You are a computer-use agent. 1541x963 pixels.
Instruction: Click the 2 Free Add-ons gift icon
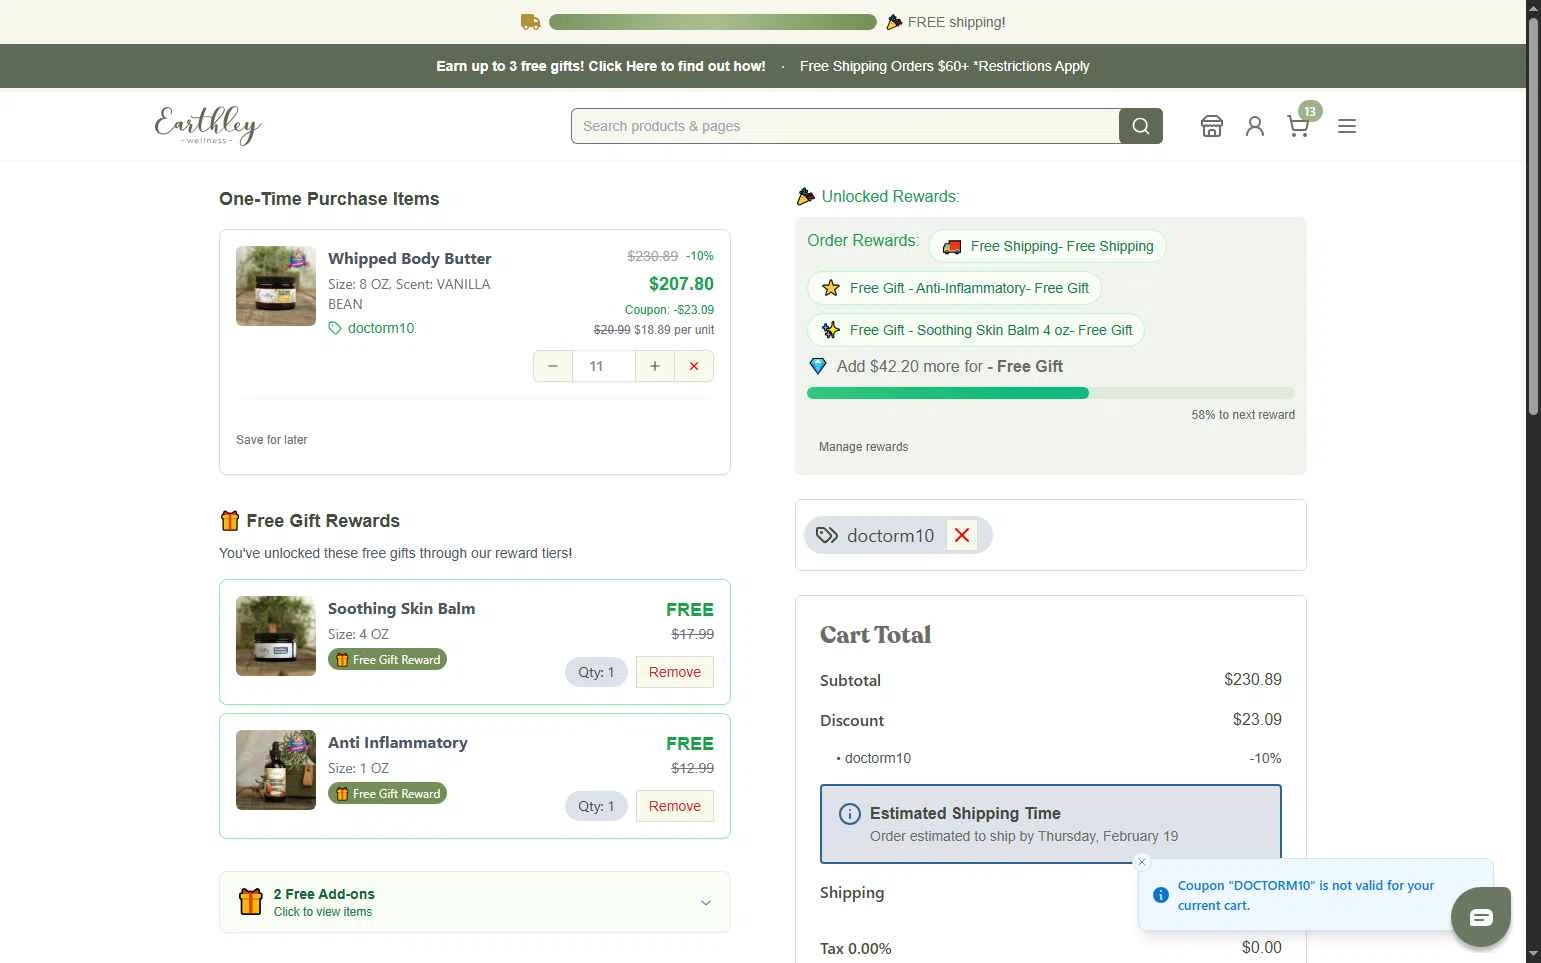250,902
